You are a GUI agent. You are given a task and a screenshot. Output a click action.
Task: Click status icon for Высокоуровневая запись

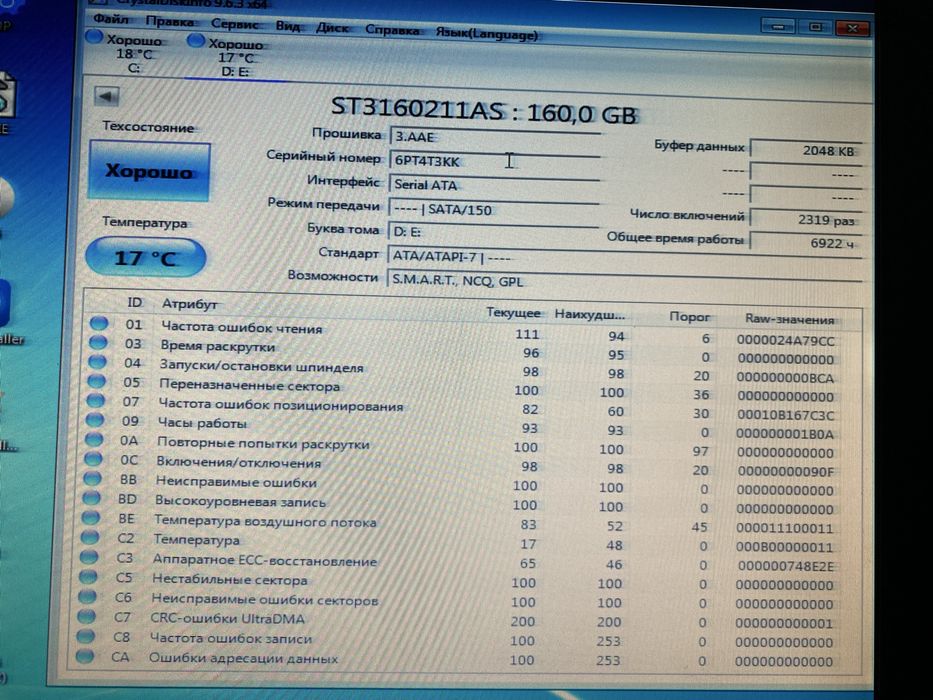(91, 498)
